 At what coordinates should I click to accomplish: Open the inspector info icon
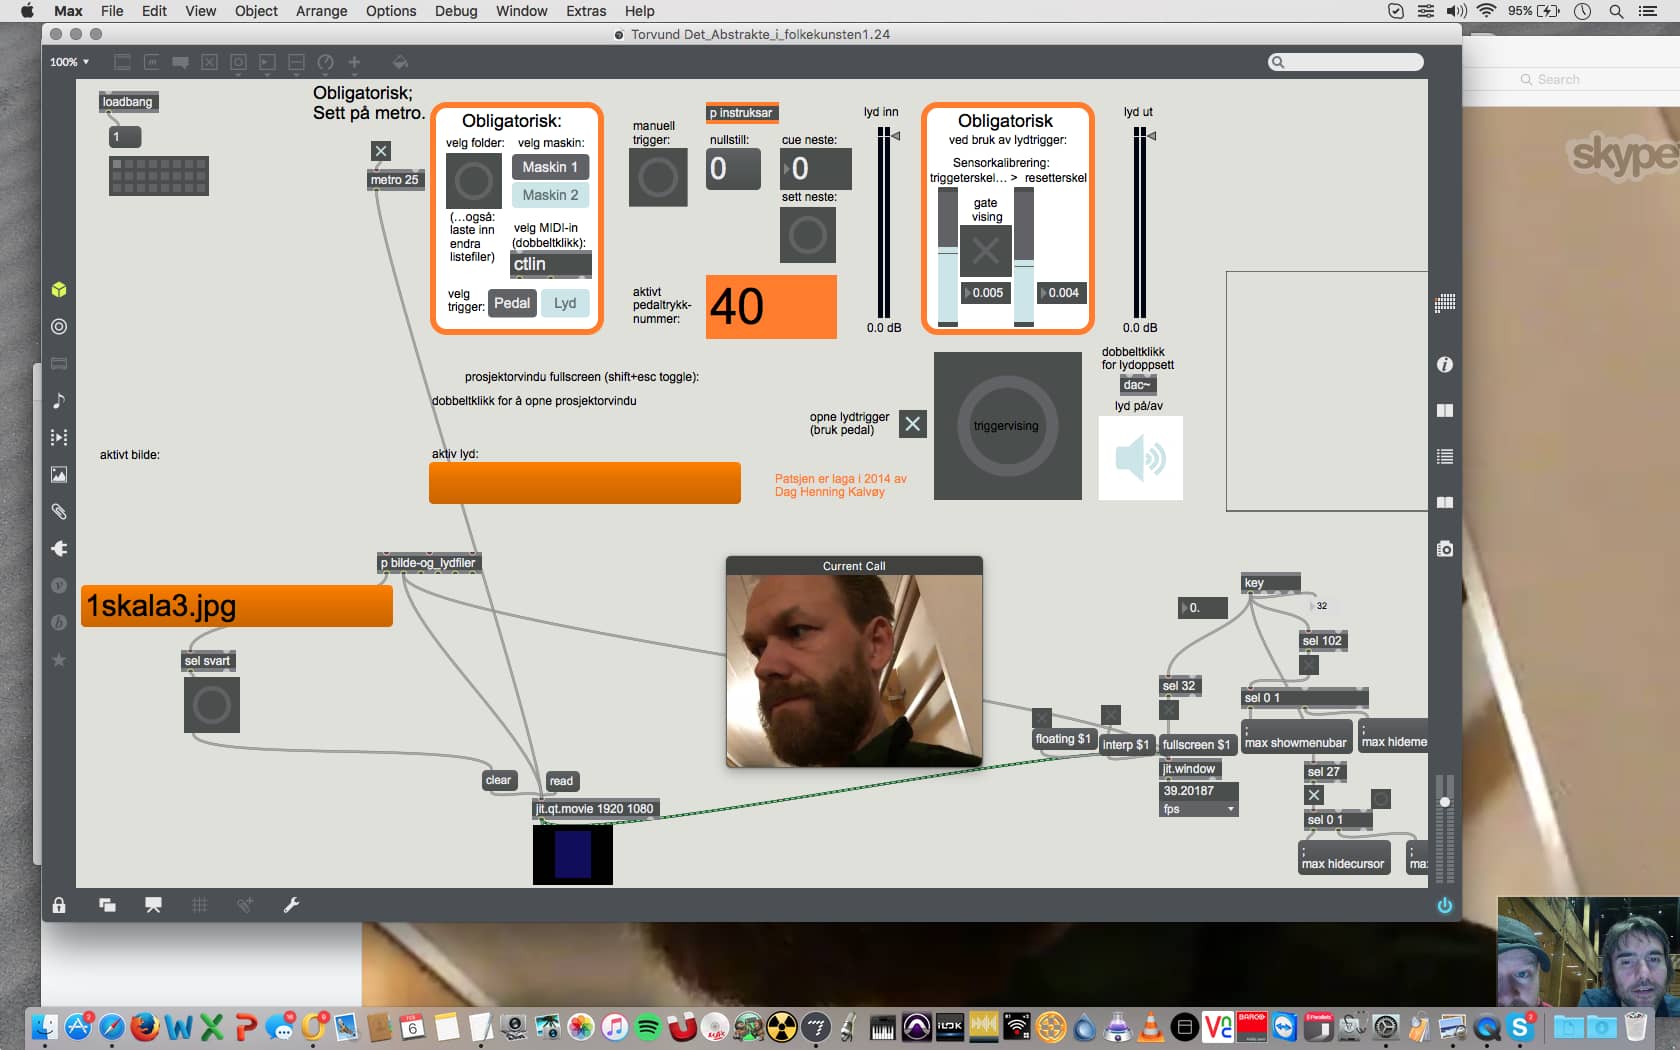tap(1444, 365)
